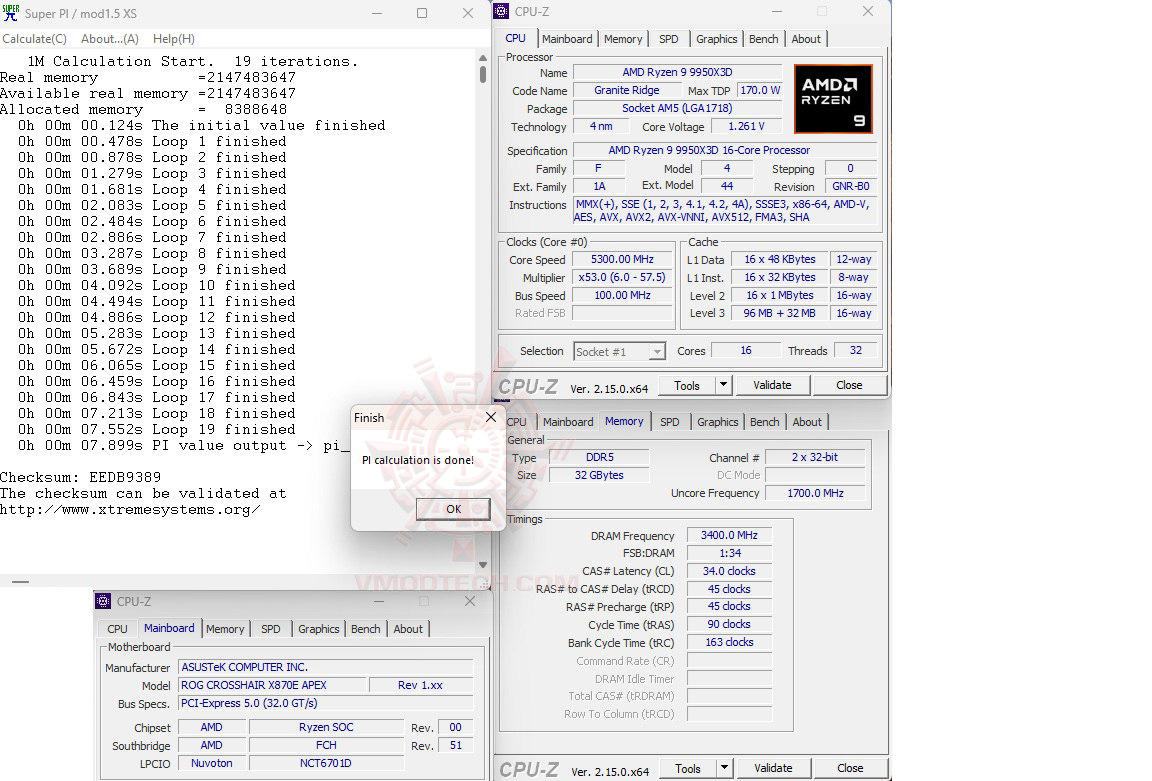This screenshot has height=781, width=1152.
Task: Open the Help menu in Super PI
Action: point(174,38)
